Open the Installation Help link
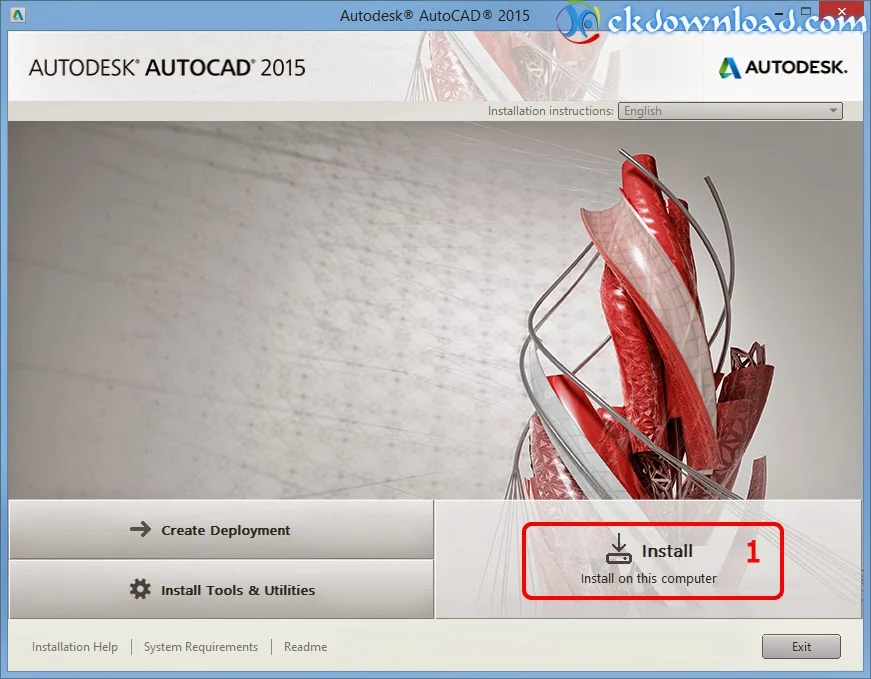This screenshot has height=679, width=871. tap(74, 647)
